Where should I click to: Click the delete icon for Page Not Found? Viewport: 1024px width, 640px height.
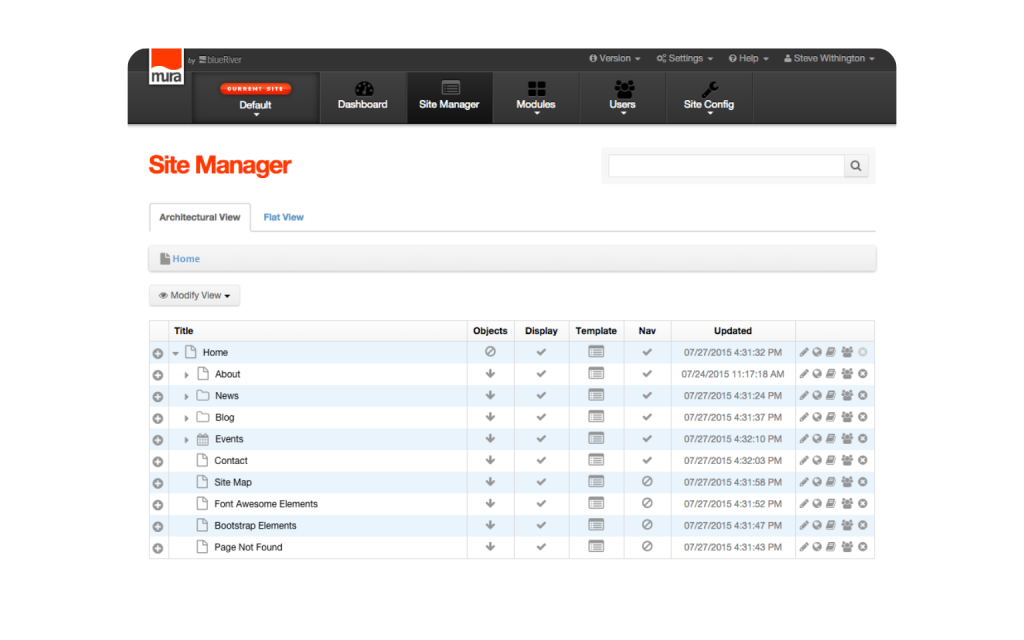pos(862,548)
